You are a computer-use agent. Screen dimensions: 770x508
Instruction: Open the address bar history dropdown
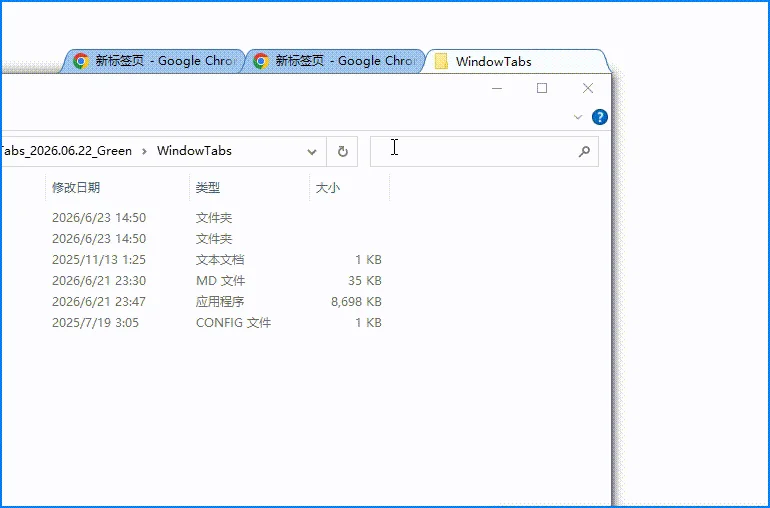coord(311,151)
